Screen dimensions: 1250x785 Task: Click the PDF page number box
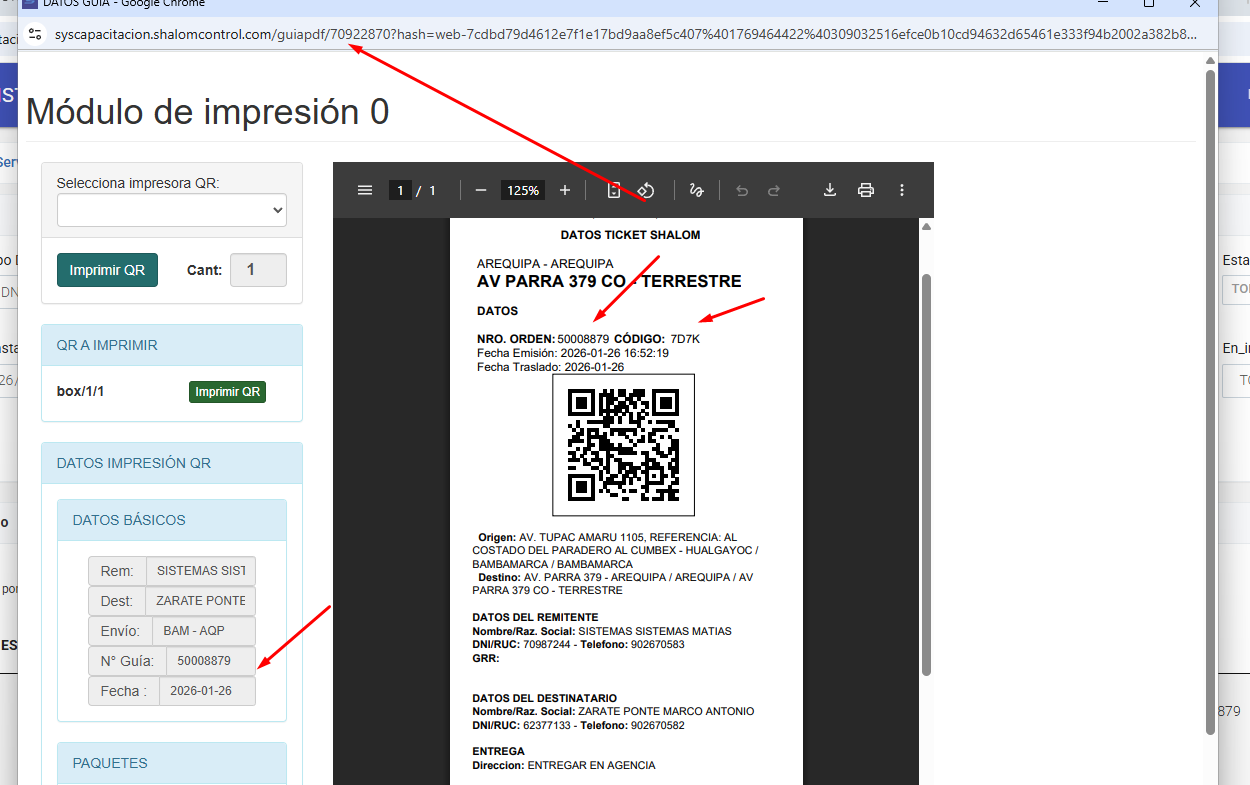coord(400,190)
